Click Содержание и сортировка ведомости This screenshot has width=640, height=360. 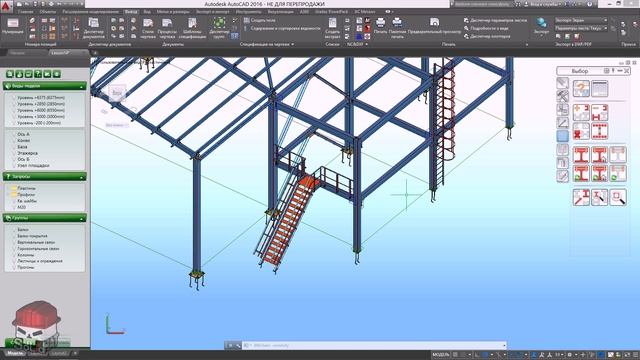[282, 29]
